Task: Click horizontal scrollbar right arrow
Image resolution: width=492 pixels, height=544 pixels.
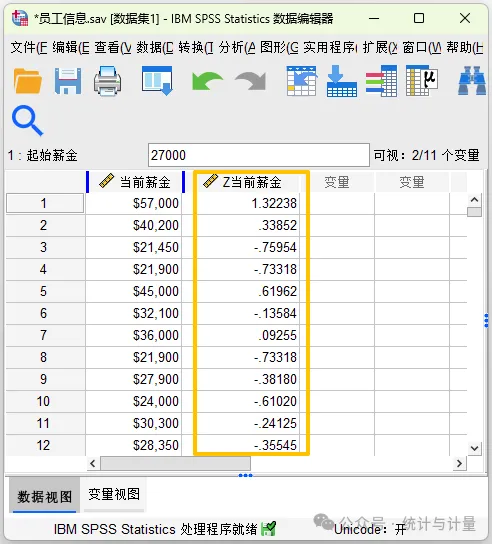Action: pyautogui.click(x=459, y=464)
